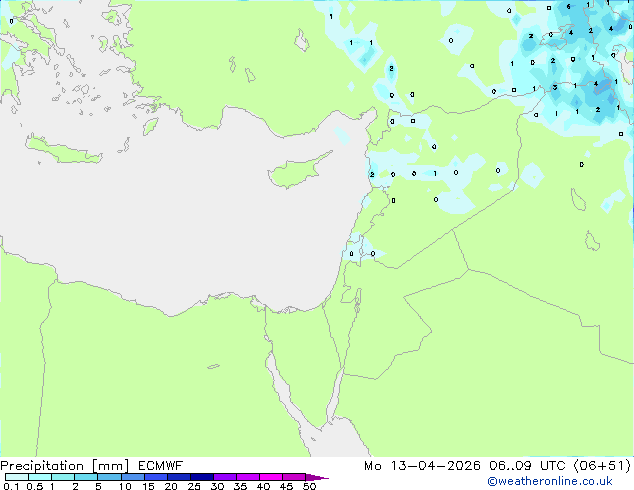This screenshot has height=490, width=634.
Task: Click the 0.5–1 mm legend color box
Action: [x=40, y=477]
